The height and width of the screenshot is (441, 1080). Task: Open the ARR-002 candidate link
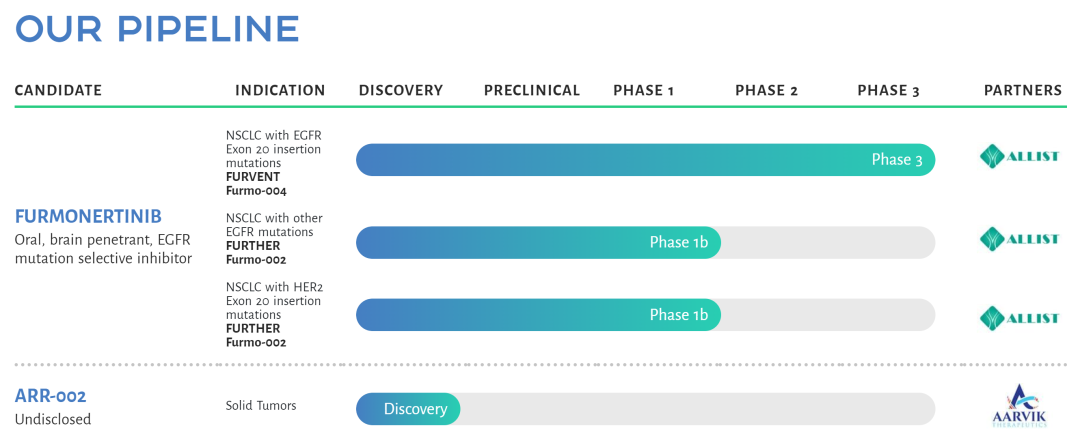(x=50, y=397)
